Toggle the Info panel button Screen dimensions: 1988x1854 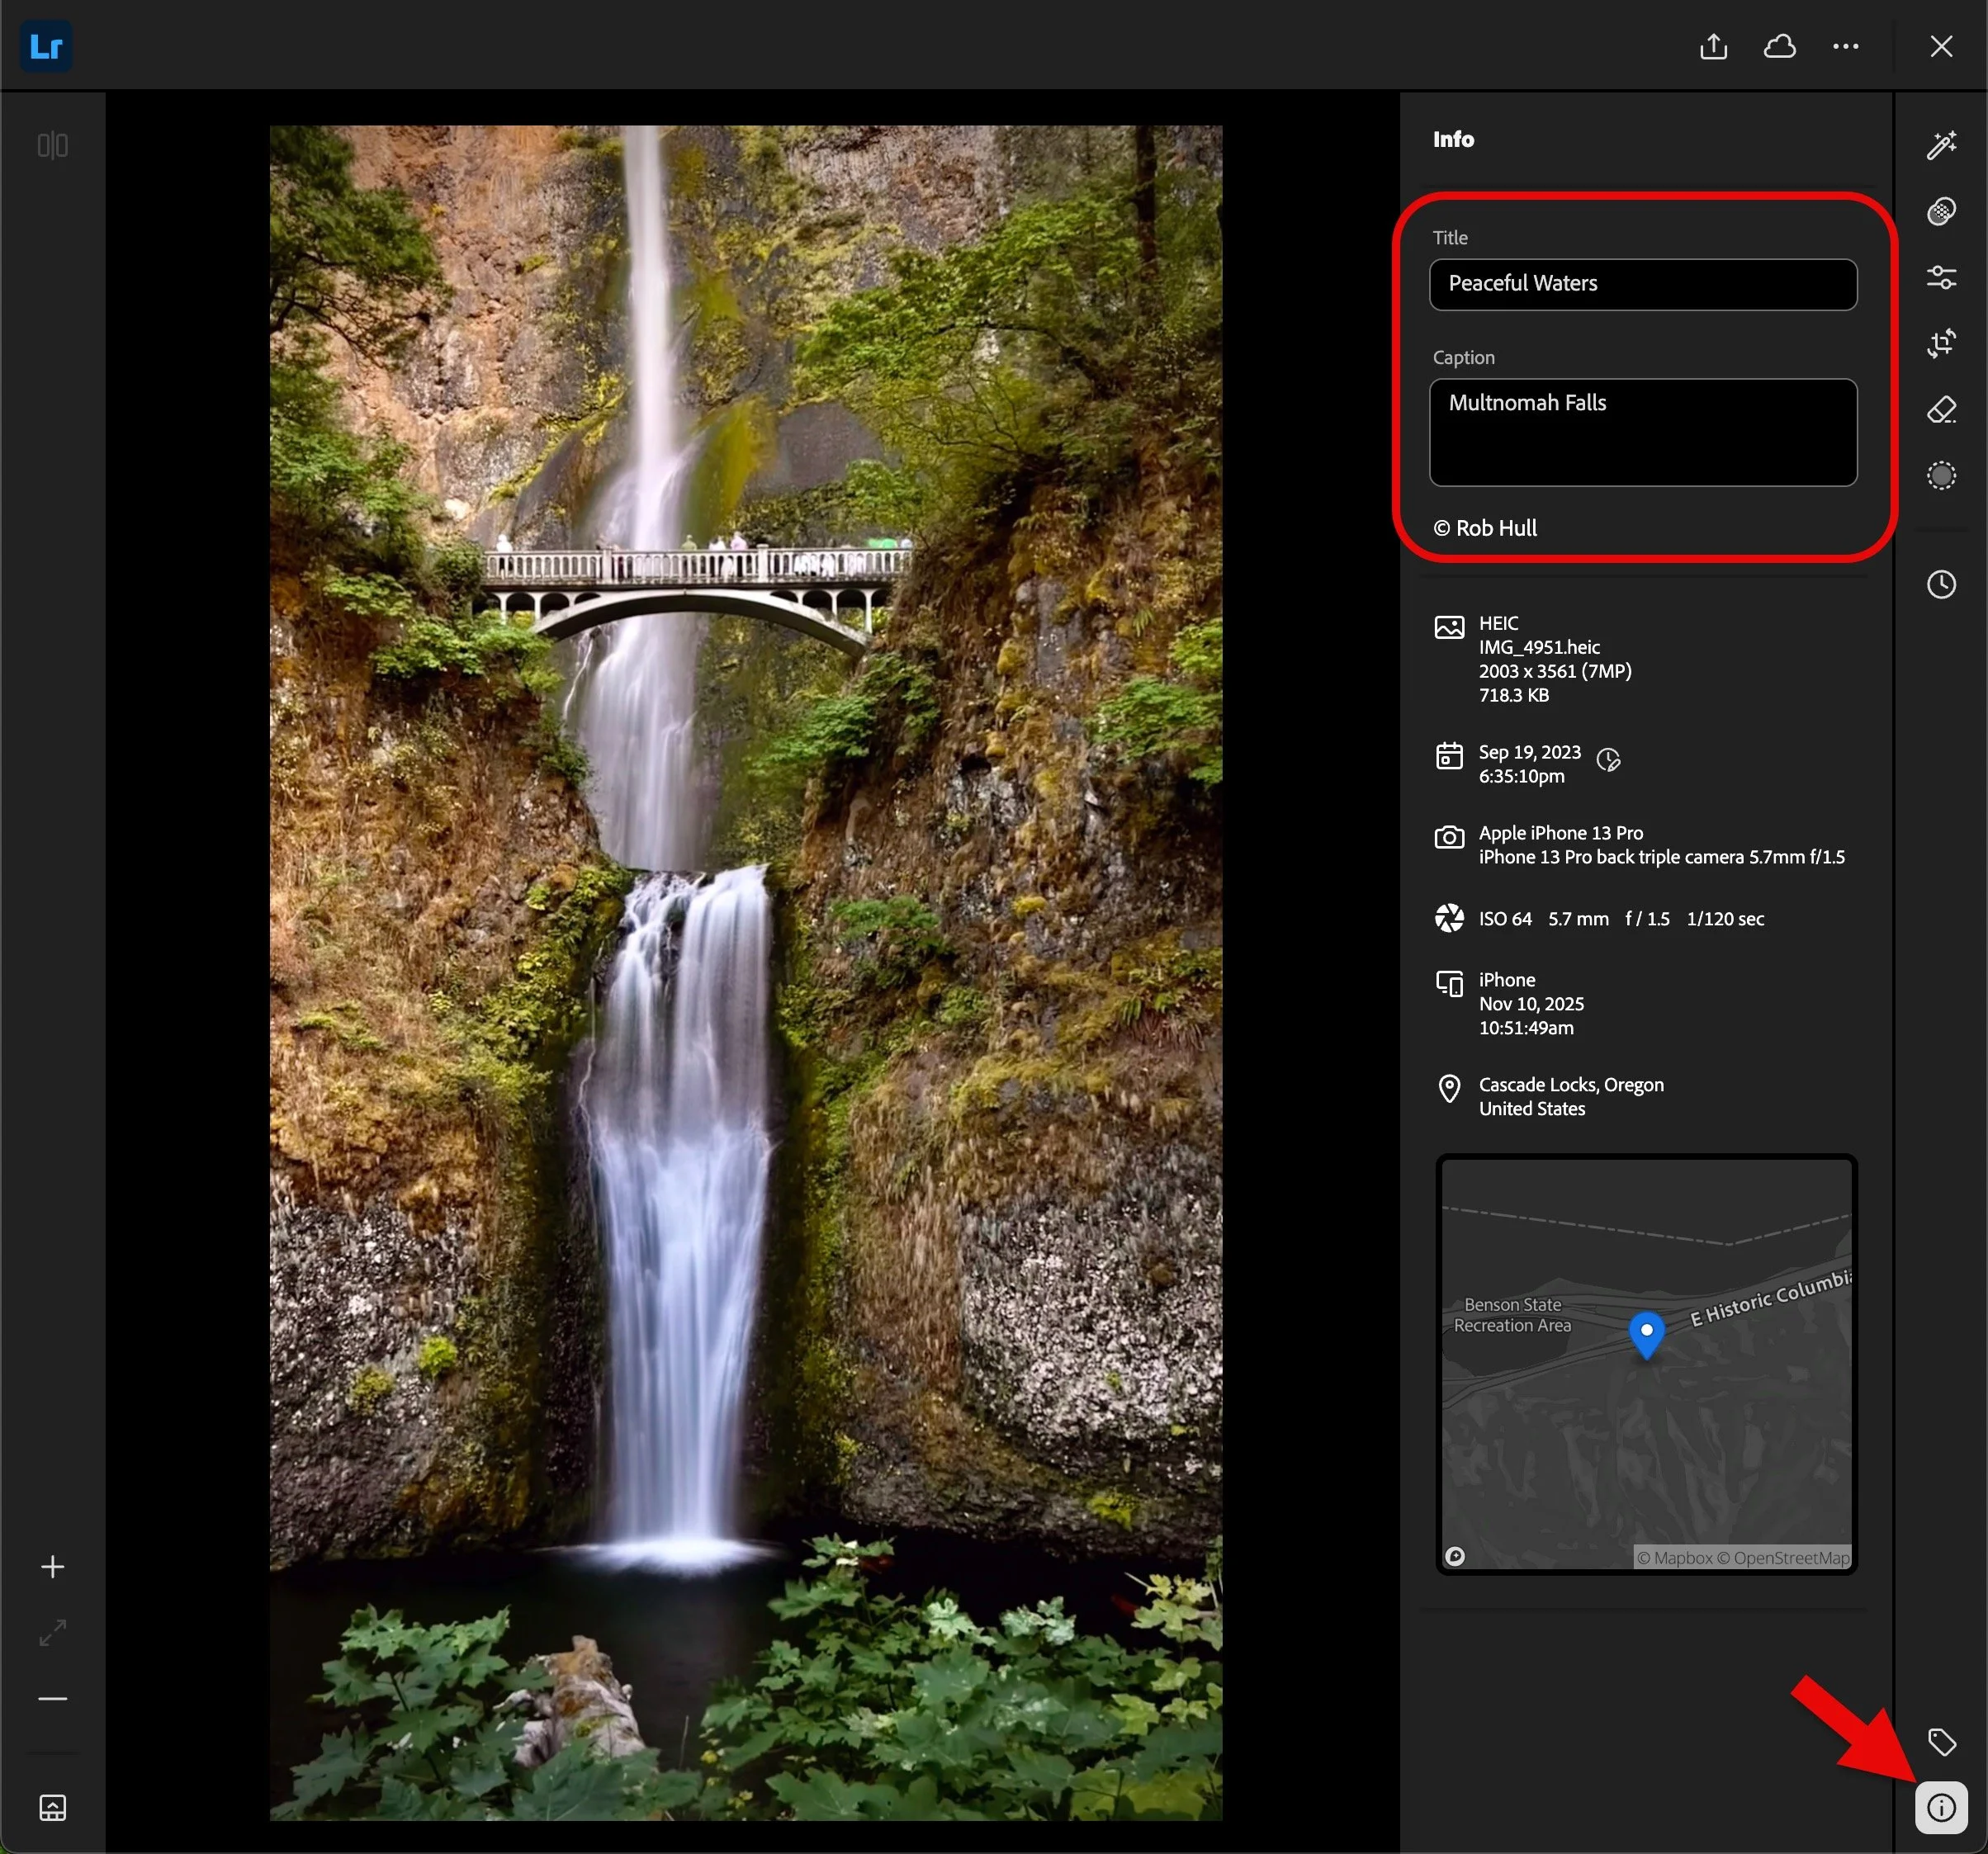pyautogui.click(x=1940, y=1807)
